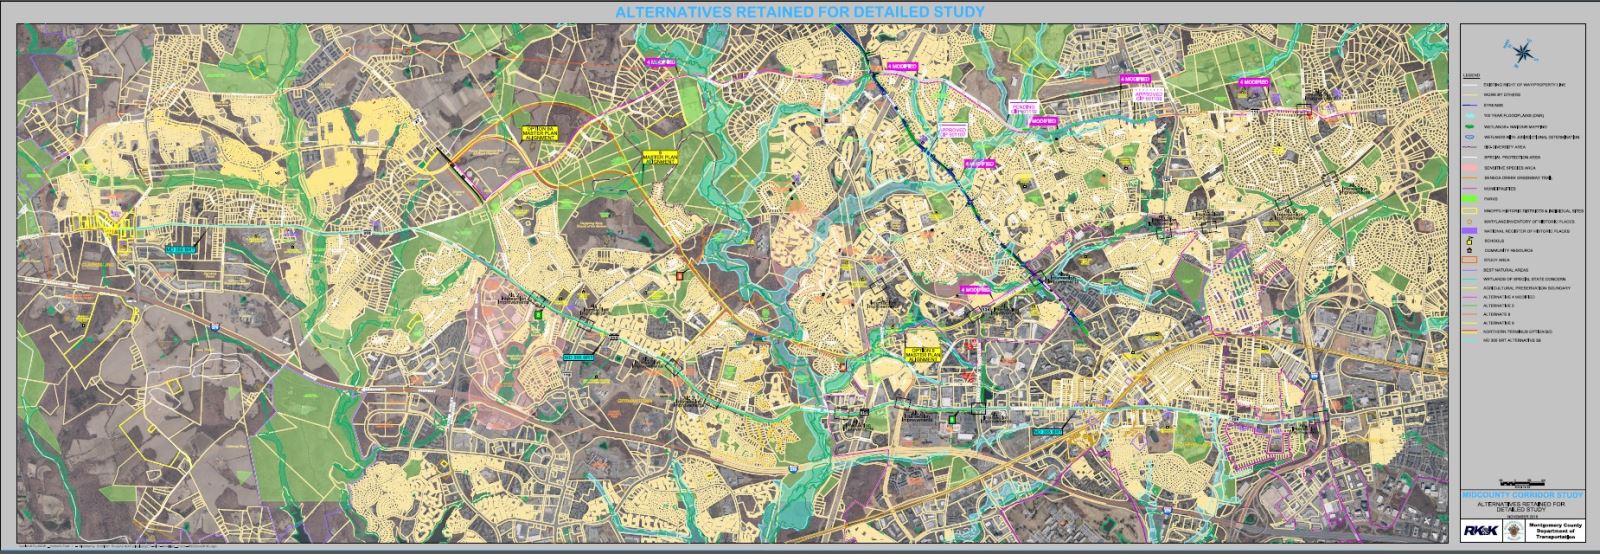Click the compass rose north arrow
1600x554 pixels.
(x=1522, y=51)
